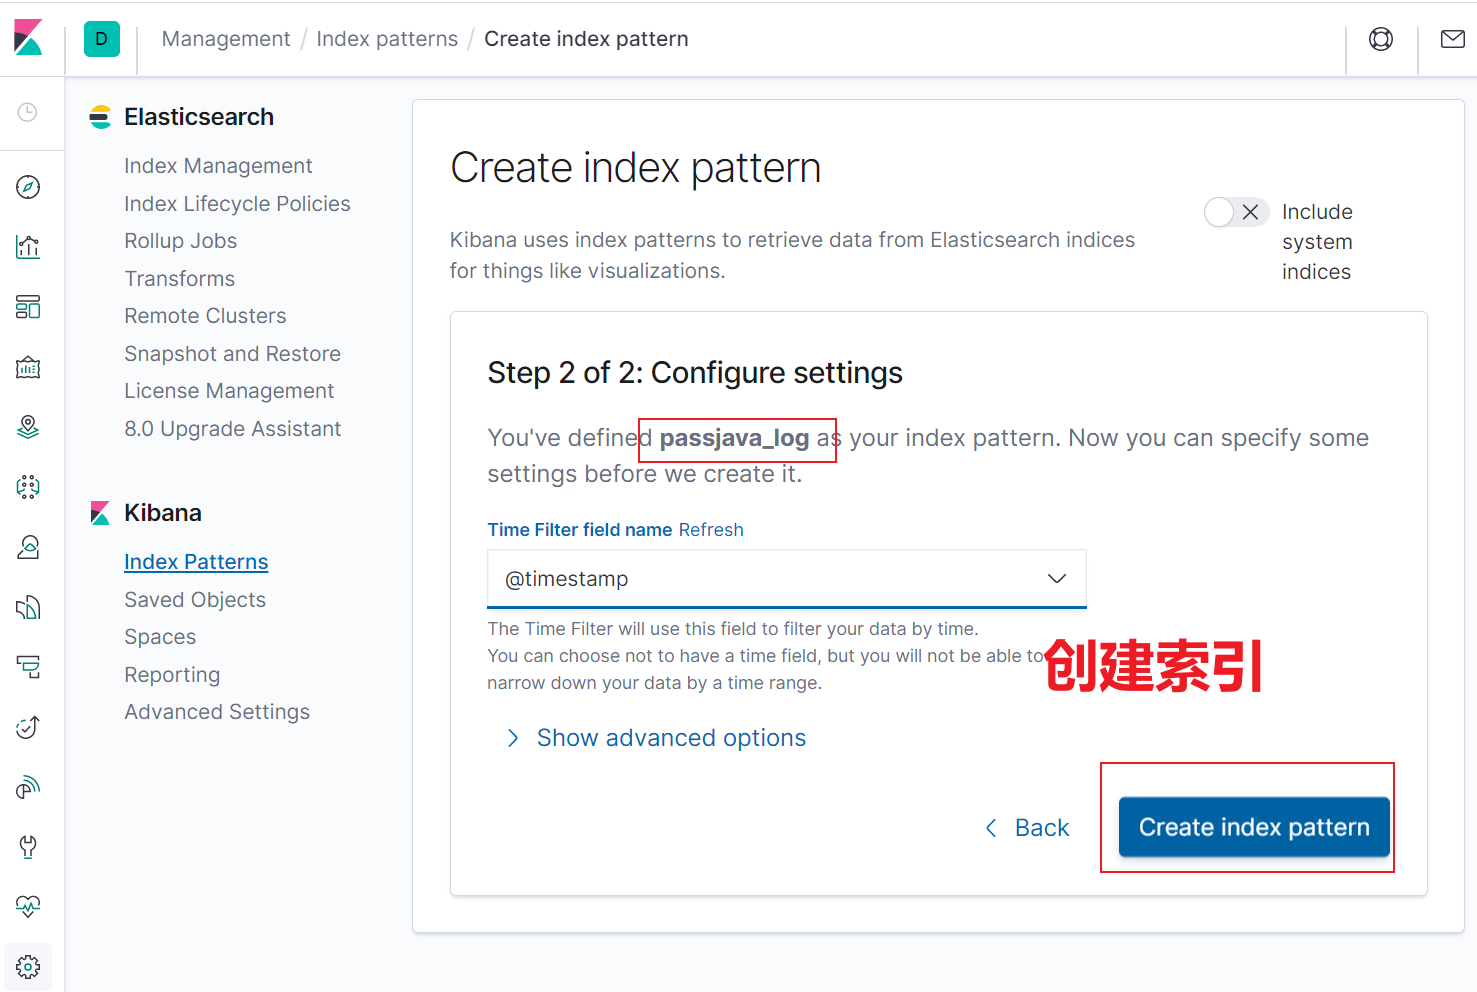Go to Index Management section
Screen dimensions: 1477x992
(x=218, y=166)
